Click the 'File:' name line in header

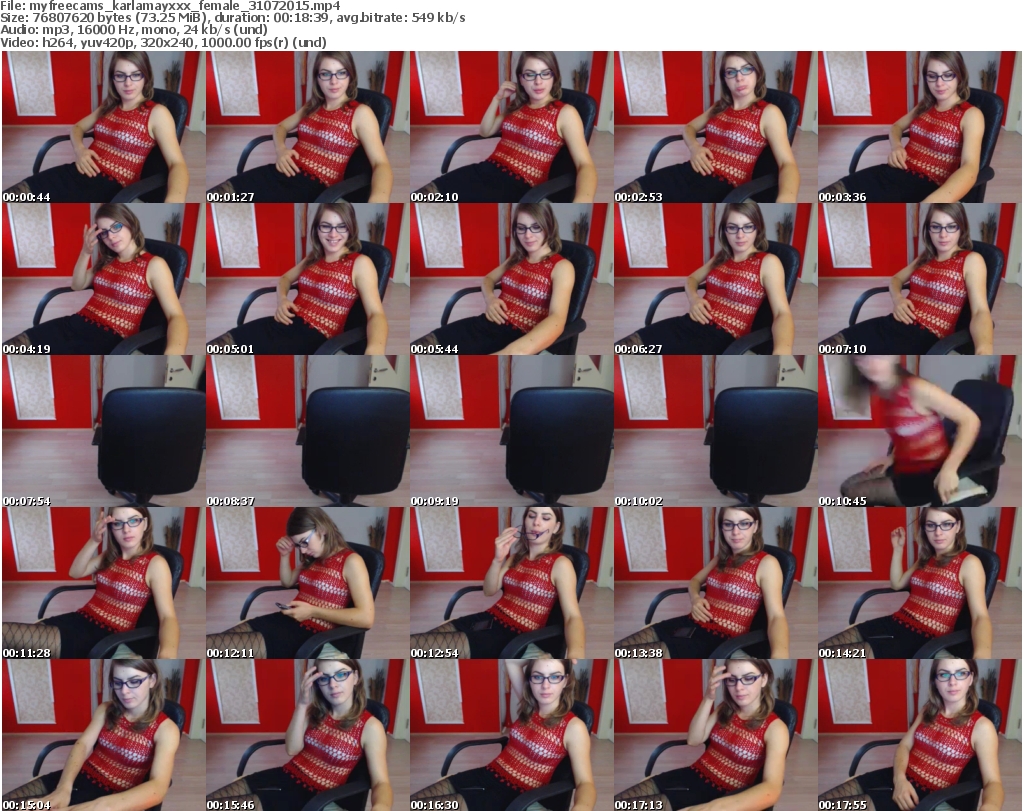[170, 6]
